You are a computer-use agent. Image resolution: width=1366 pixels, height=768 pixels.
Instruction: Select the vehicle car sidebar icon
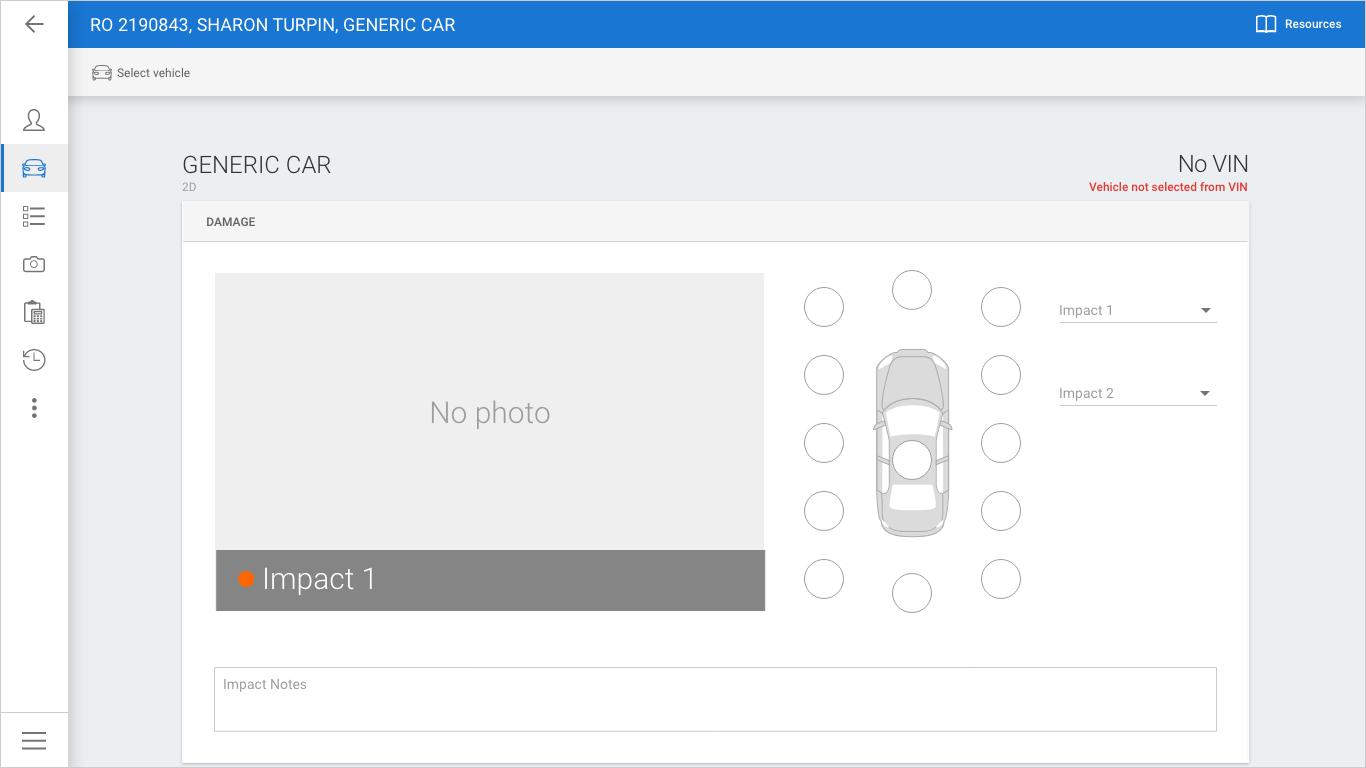[x=34, y=168]
